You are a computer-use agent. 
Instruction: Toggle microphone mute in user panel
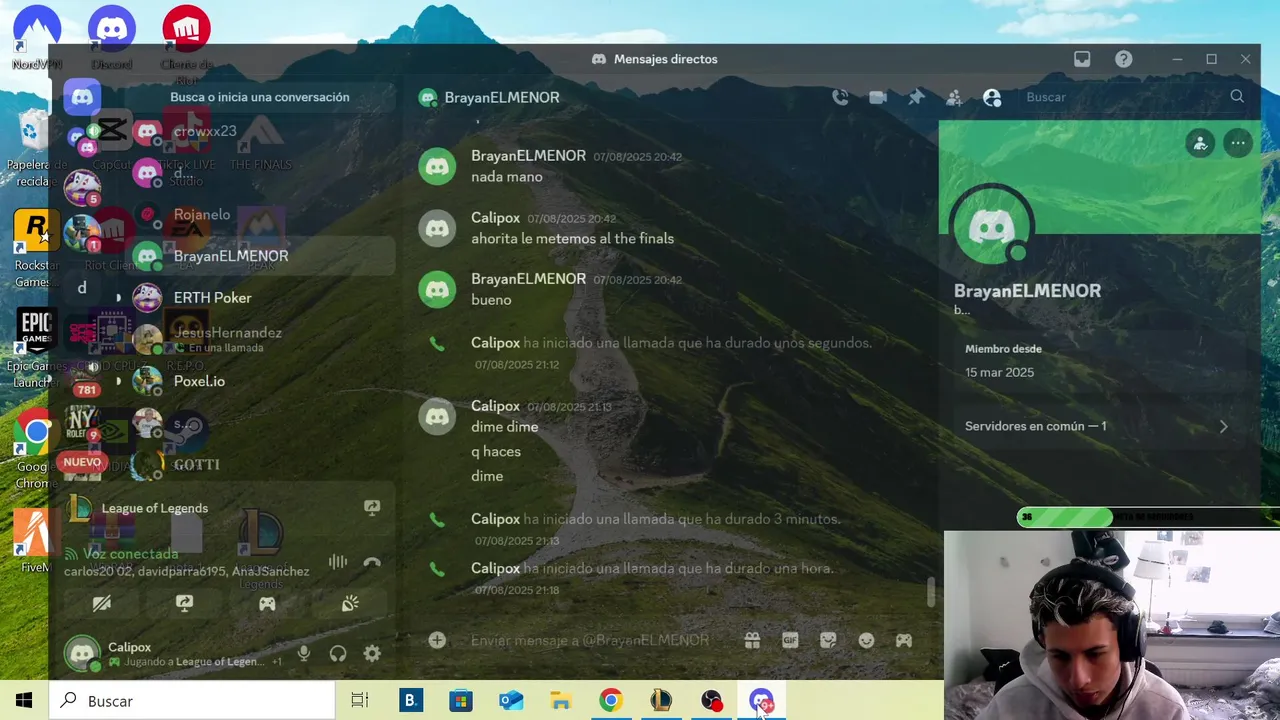click(304, 653)
